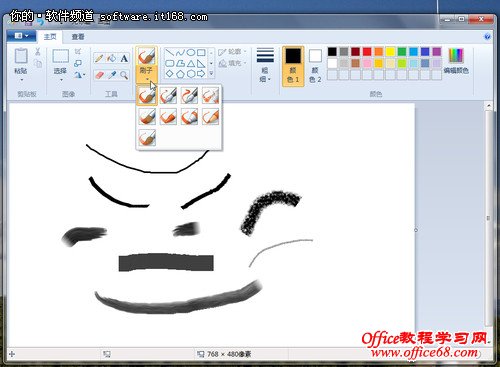Select the Text tool (A icon)
The image size is (500, 367).
(x=124, y=59)
